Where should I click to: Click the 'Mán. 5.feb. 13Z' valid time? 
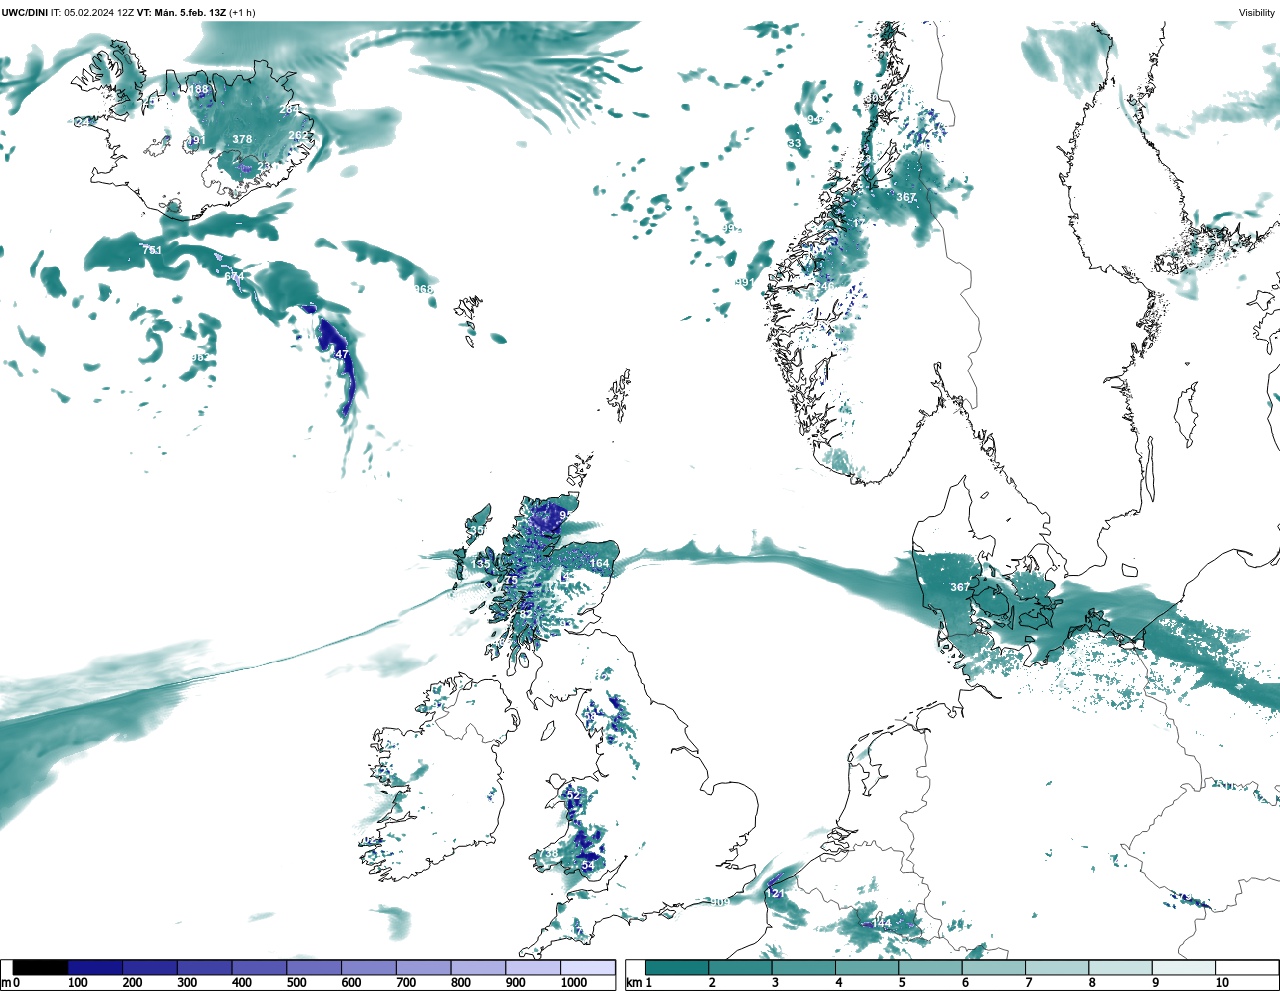[190, 13]
